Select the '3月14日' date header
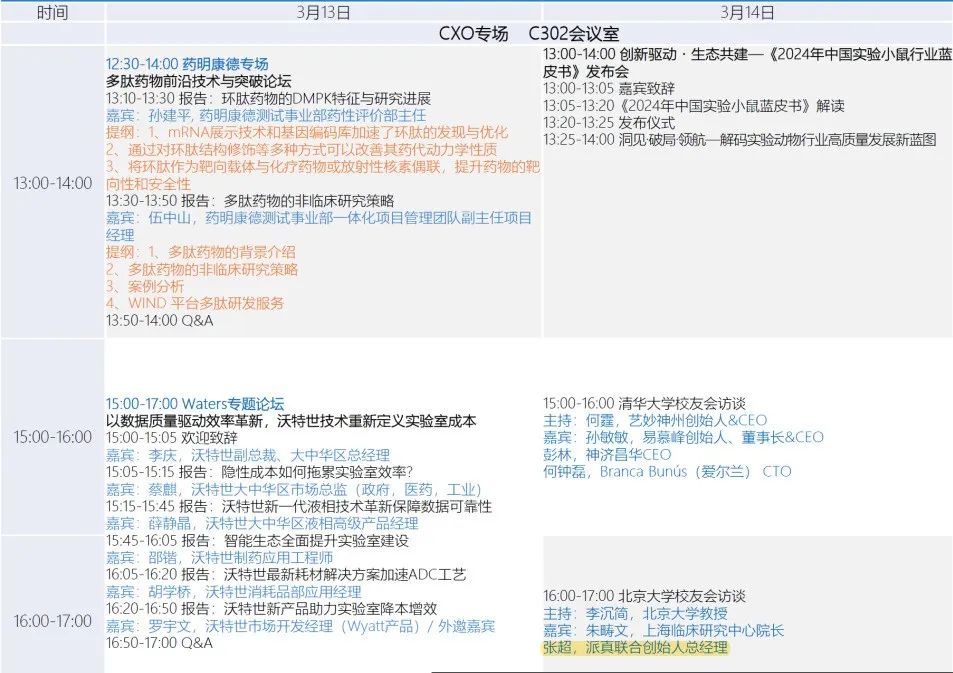953x673 pixels. (747, 12)
